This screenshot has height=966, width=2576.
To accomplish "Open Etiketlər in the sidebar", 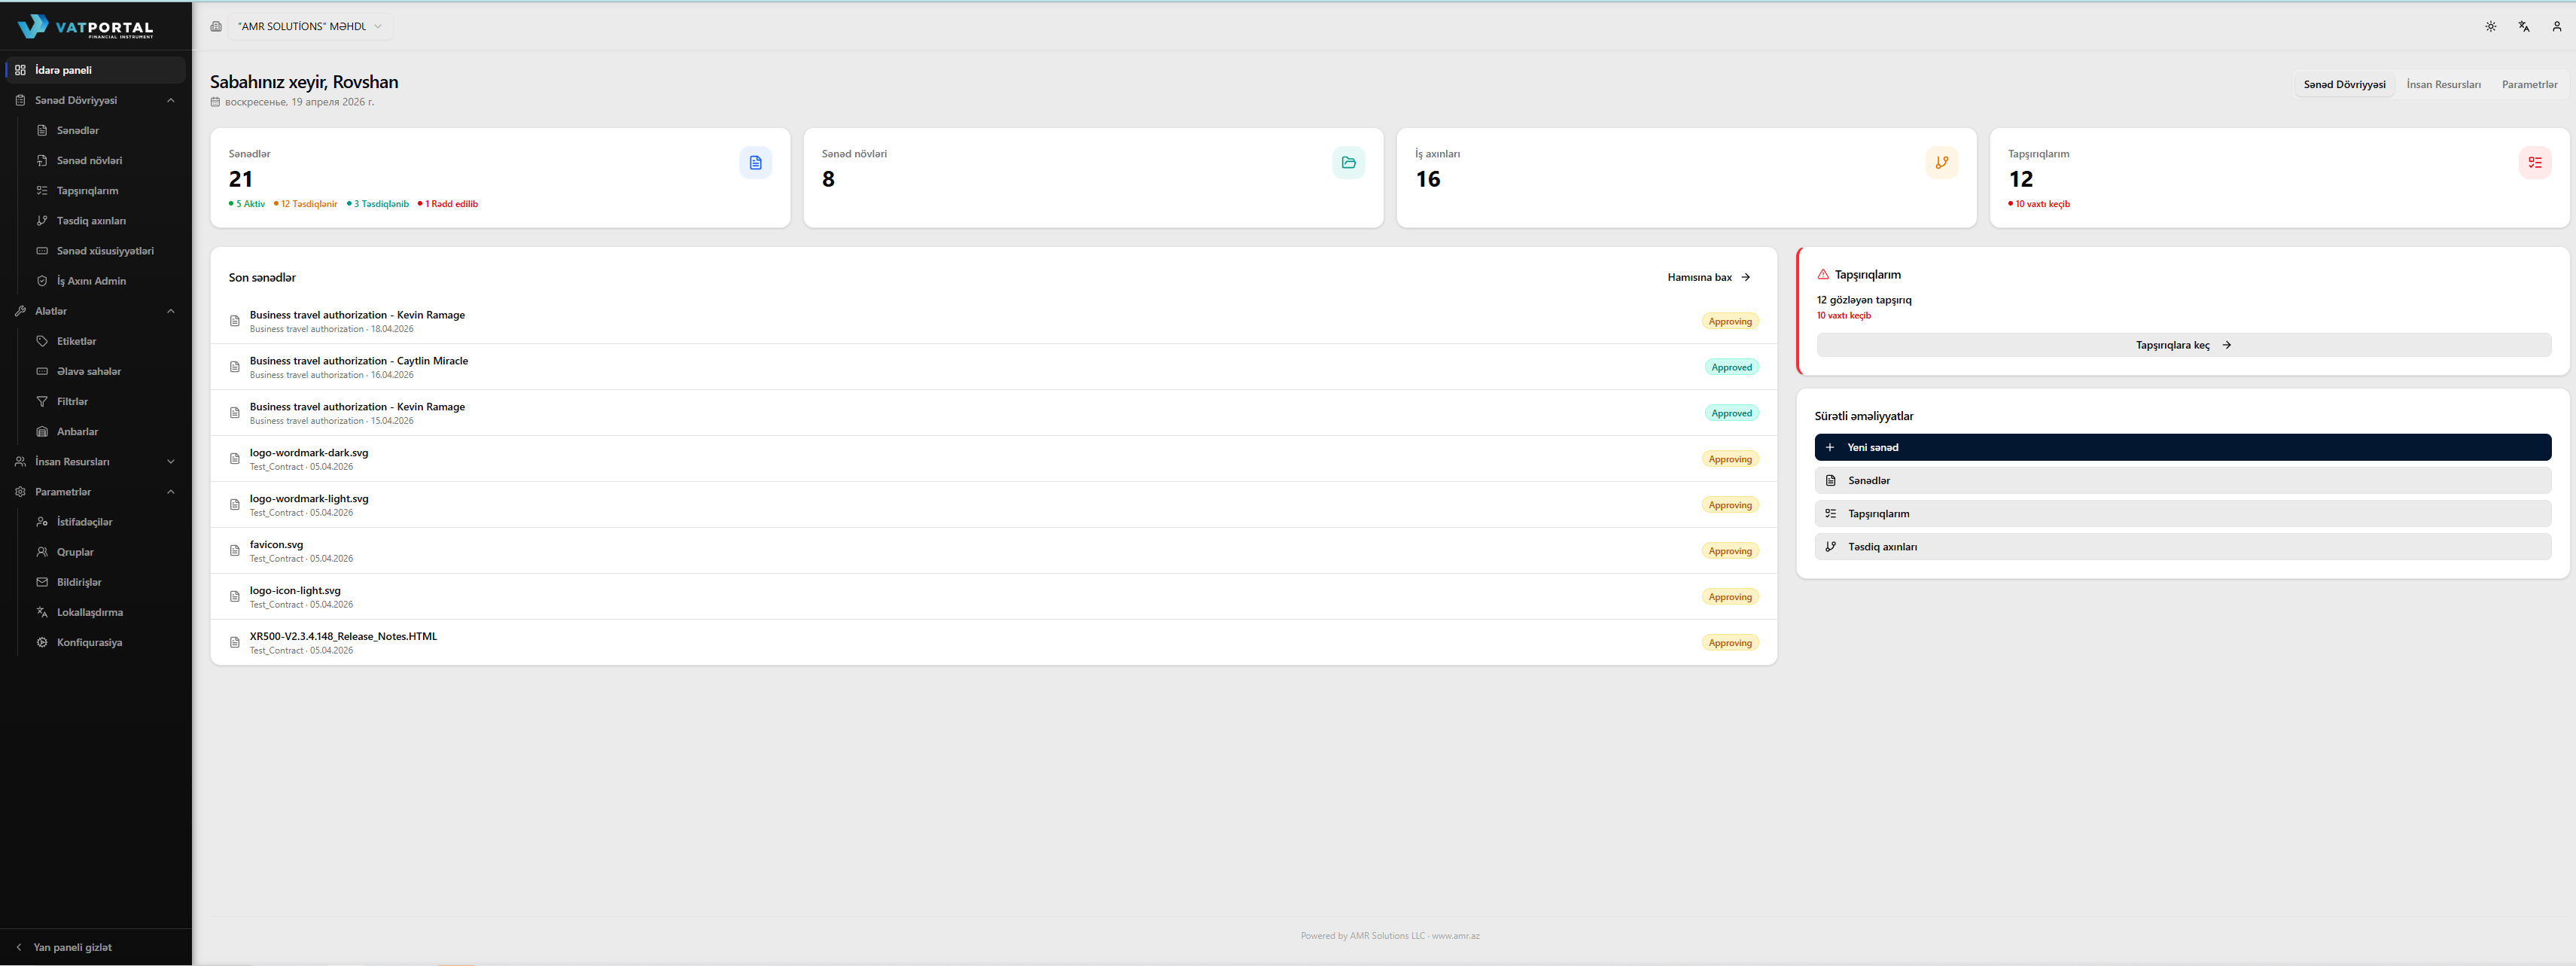I will click(76, 341).
